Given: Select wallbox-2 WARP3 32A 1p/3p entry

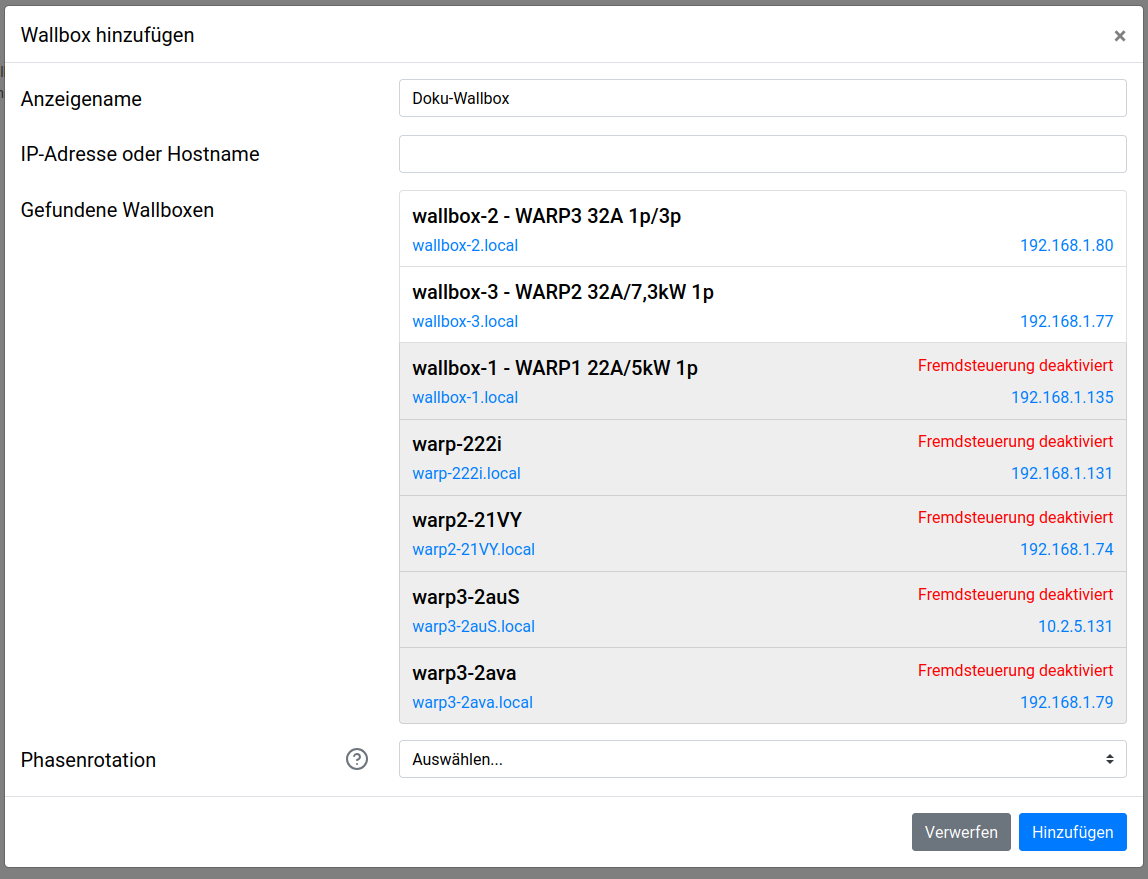Looking at the screenshot, I should pyautogui.click(x=700, y=217).
